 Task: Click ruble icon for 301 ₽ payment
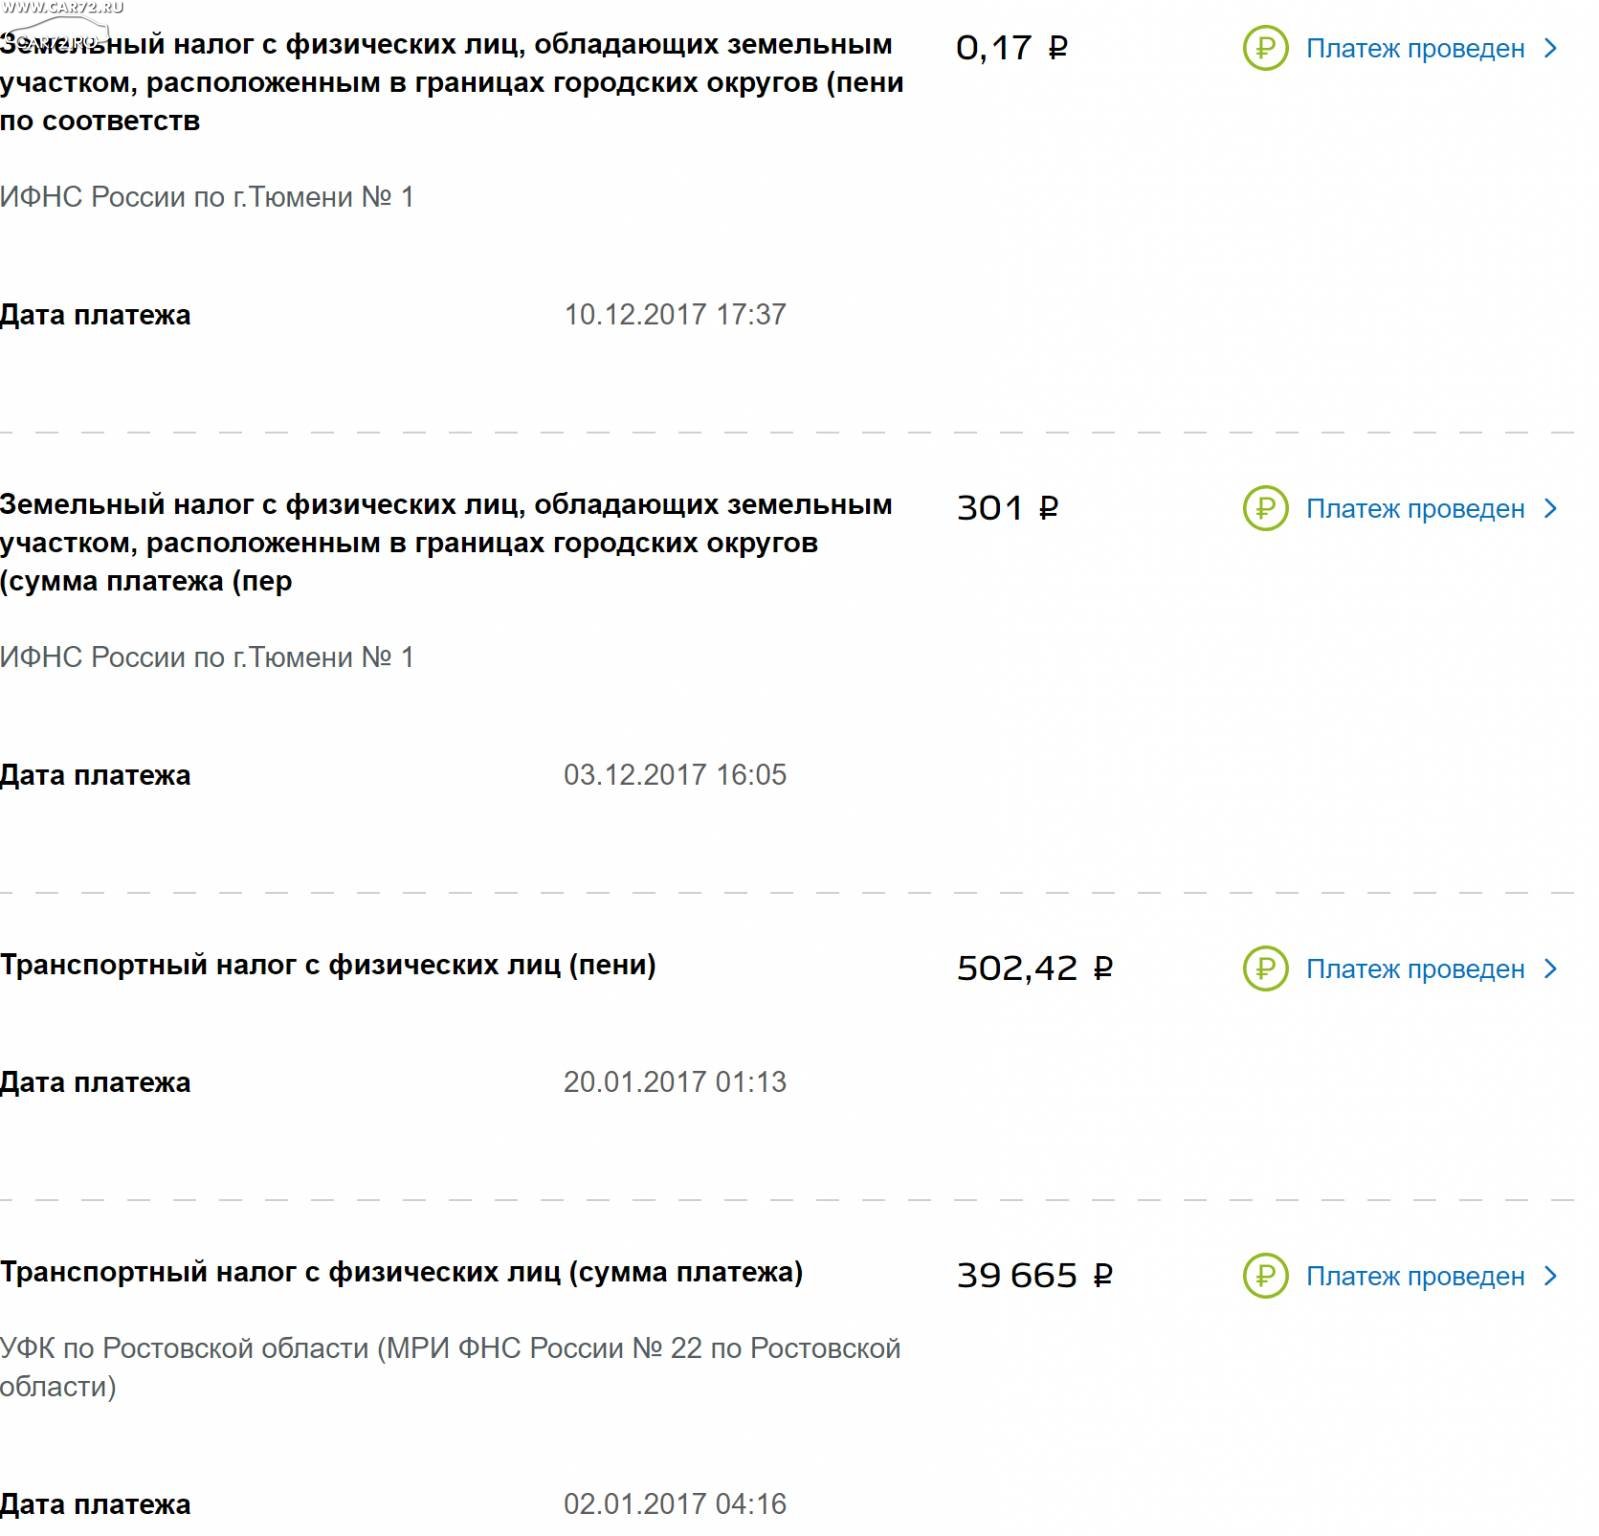click(1265, 508)
